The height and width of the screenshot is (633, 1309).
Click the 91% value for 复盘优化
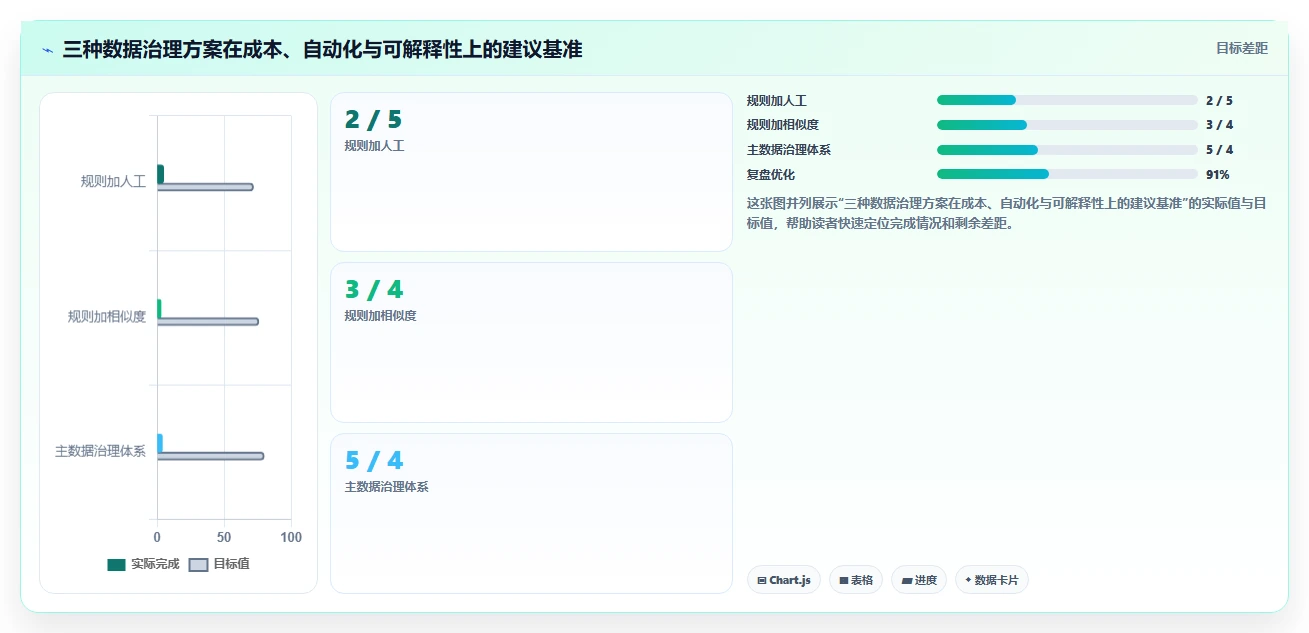1218,174
